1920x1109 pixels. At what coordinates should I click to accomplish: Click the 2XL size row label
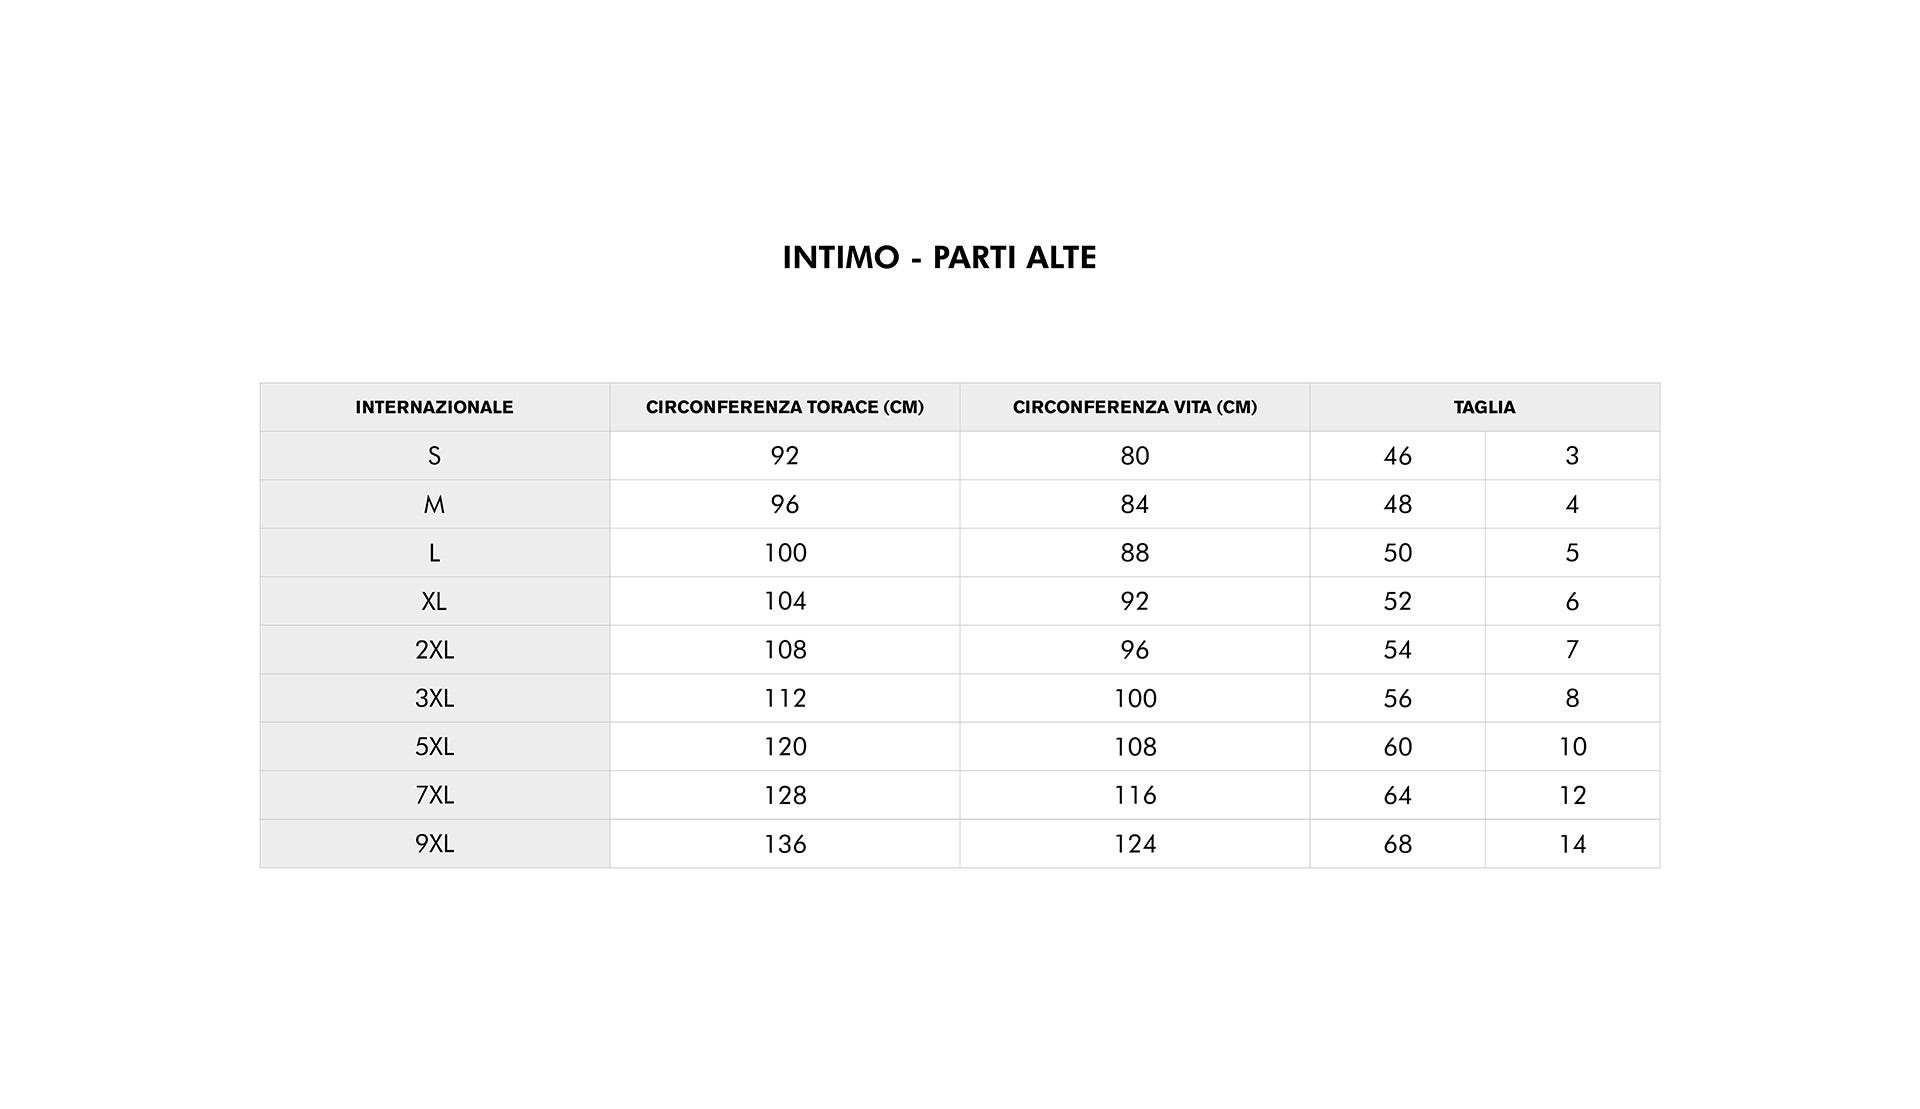click(434, 650)
